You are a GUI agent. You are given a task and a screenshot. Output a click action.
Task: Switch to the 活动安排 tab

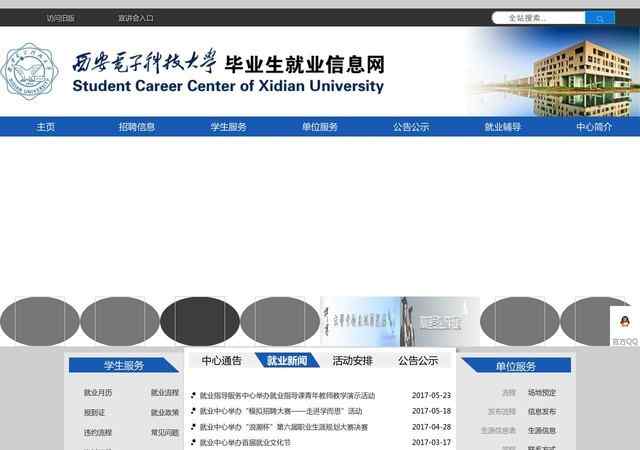click(x=353, y=361)
